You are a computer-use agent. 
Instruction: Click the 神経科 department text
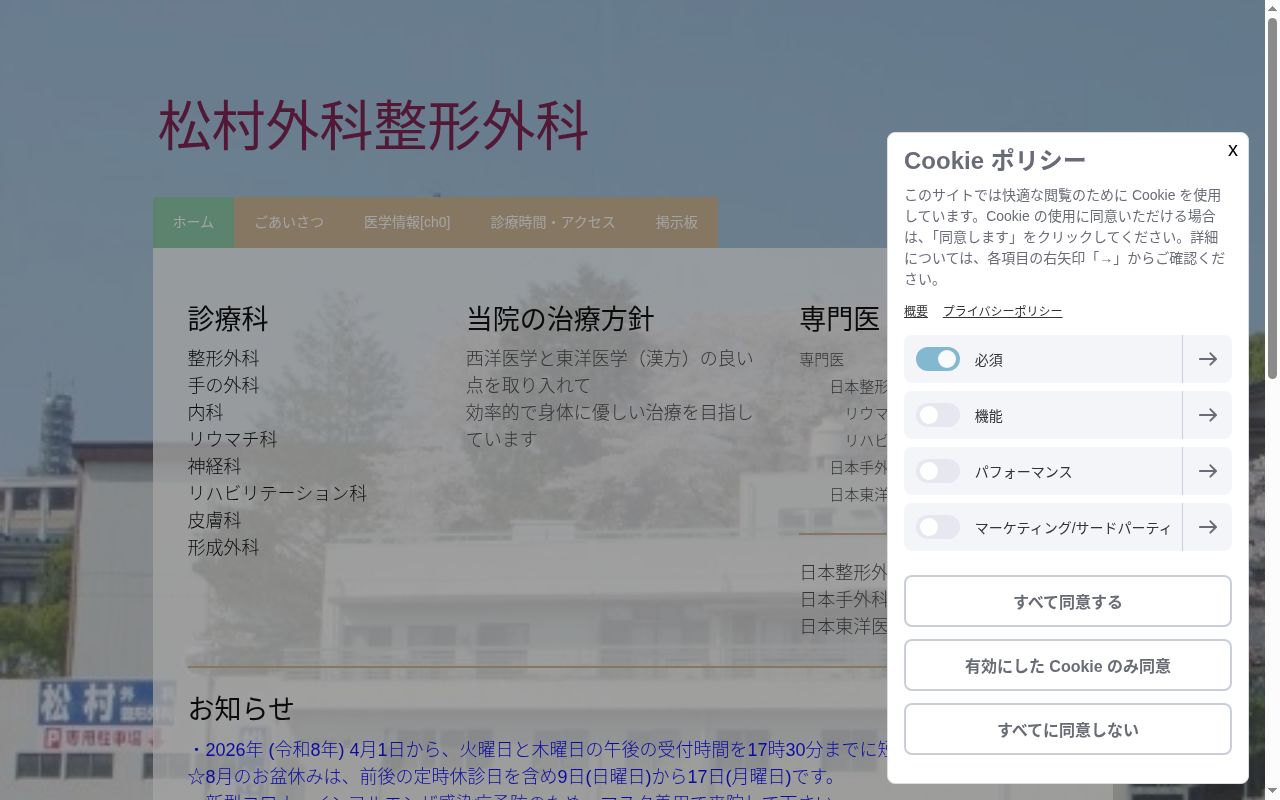(214, 466)
